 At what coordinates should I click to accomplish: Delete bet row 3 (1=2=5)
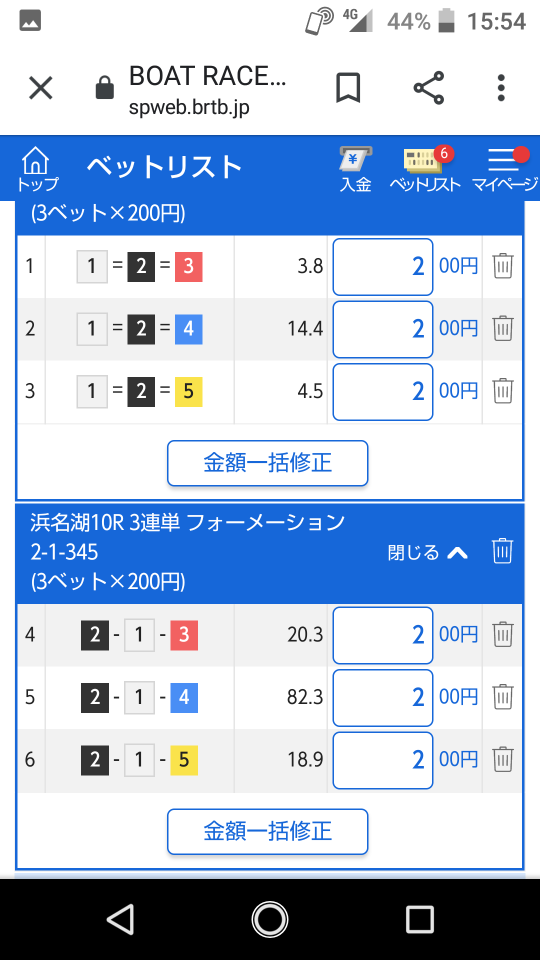click(x=503, y=391)
